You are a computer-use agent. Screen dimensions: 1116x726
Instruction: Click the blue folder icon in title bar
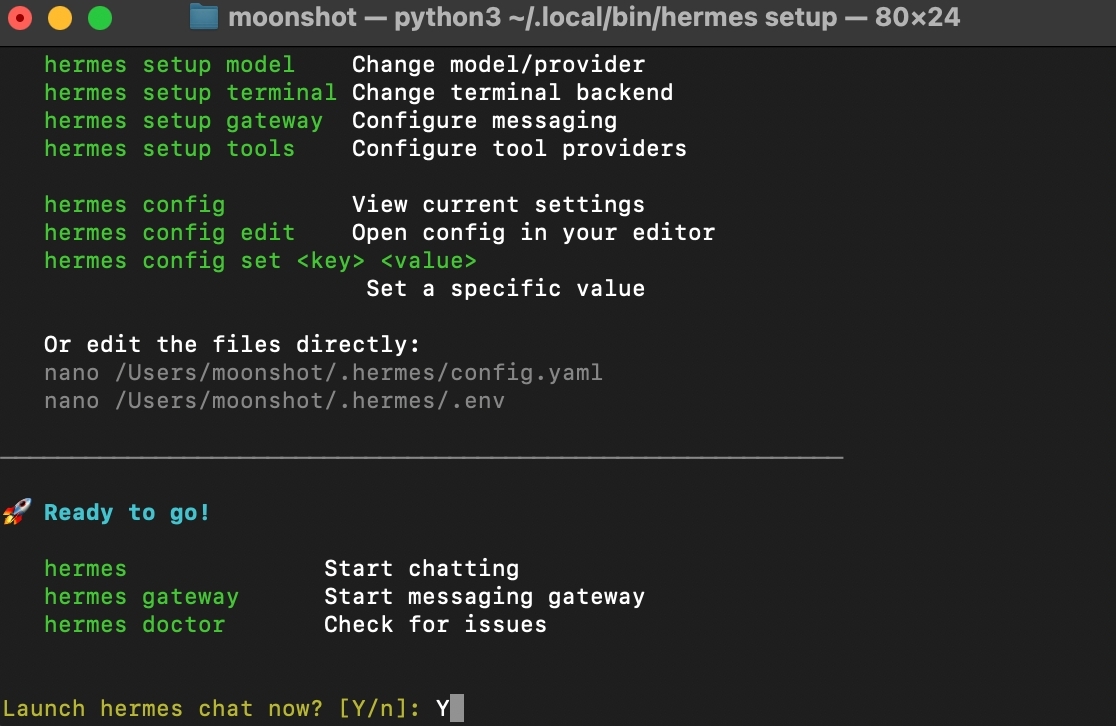[204, 17]
